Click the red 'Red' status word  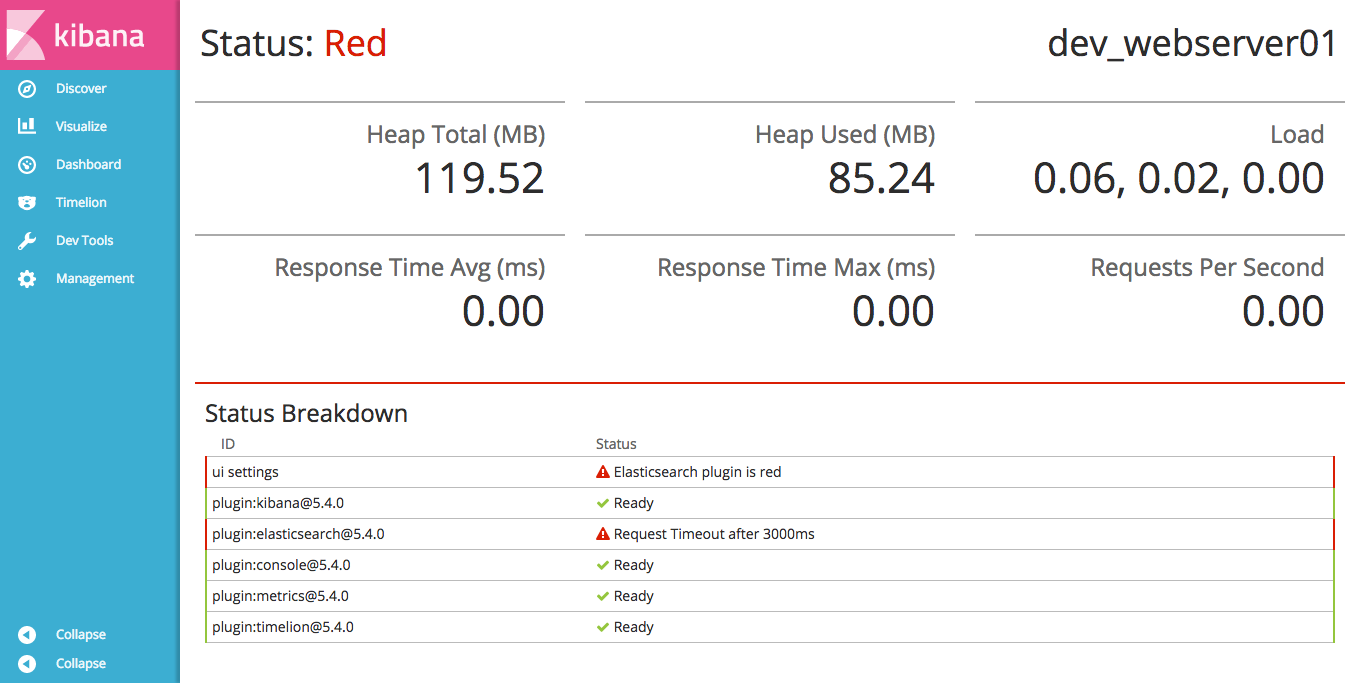pos(355,44)
